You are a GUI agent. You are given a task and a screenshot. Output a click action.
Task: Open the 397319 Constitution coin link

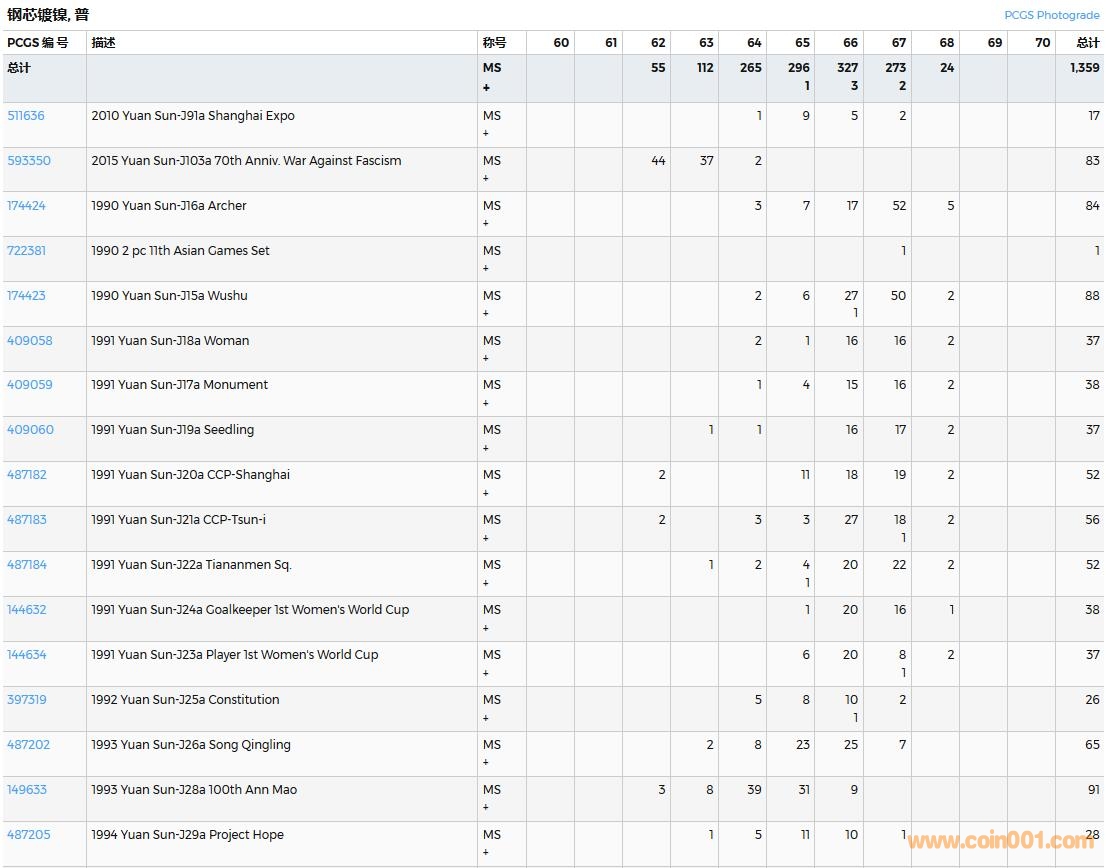(26, 700)
